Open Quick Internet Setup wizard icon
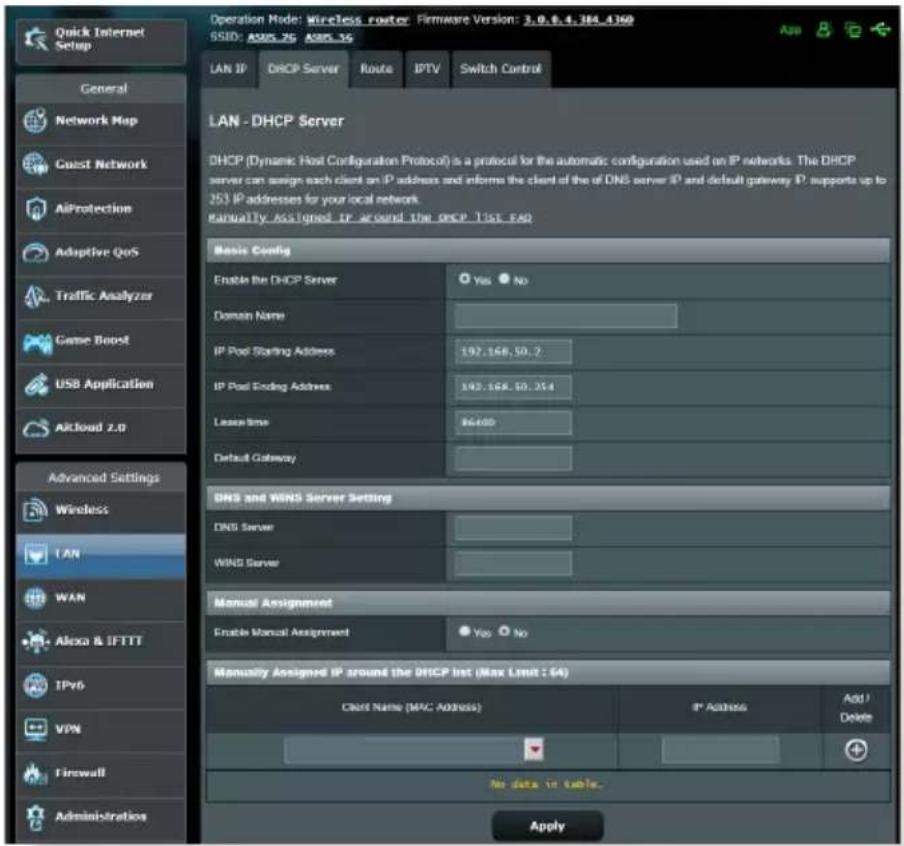 click(x=36, y=39)
